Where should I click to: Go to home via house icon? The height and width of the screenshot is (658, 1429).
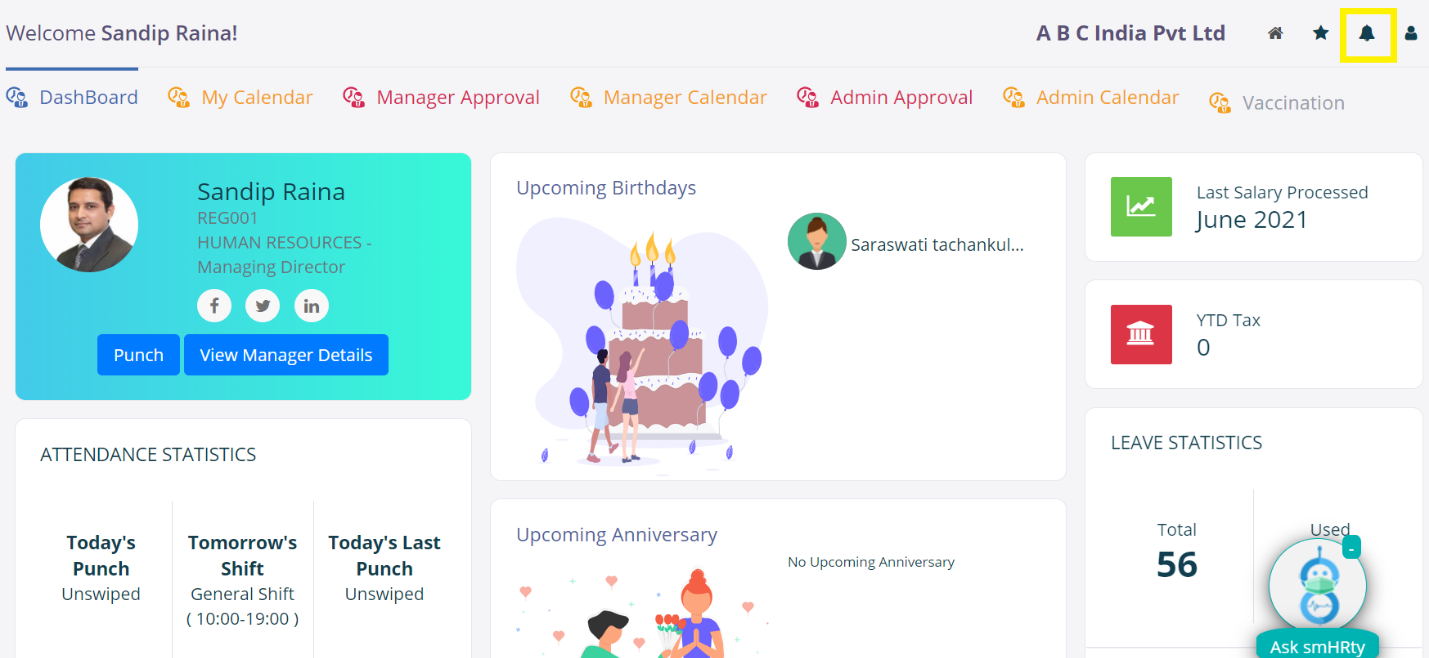click(x=1275, y=33)
